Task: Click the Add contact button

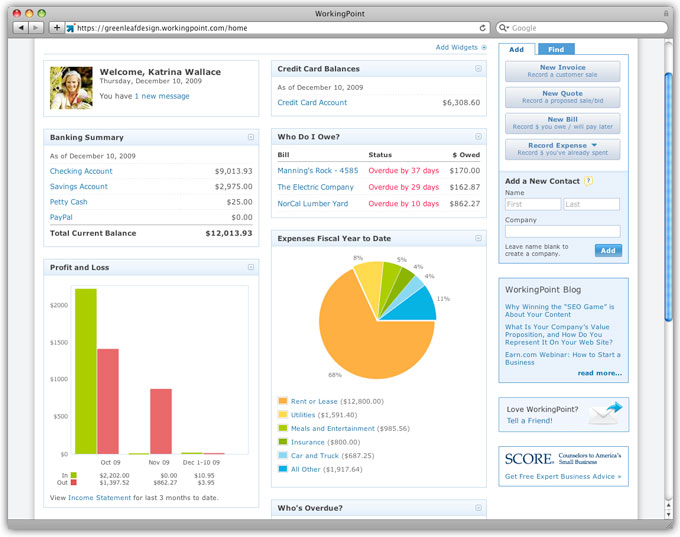Action: (x=608, y=250)
